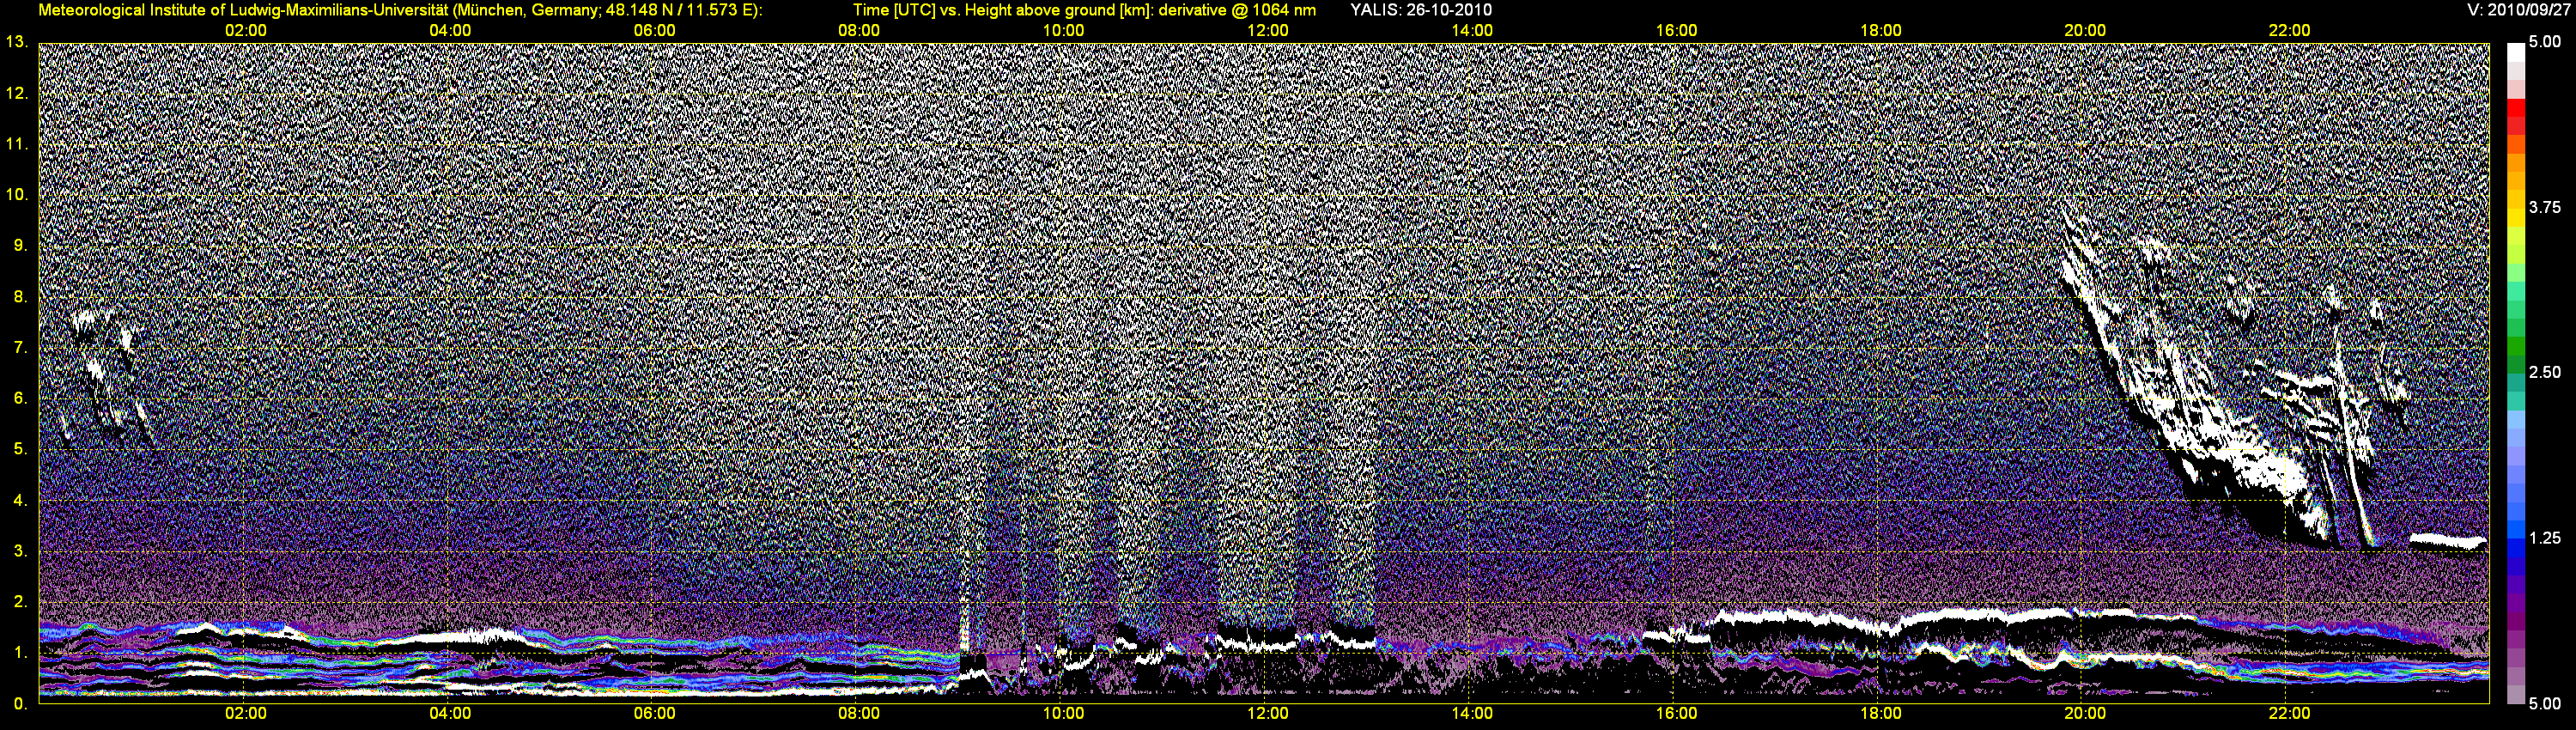Click the '14:00' label on bottom time axis
This screenshot has width=2576, height=730.
[1472, 714]
